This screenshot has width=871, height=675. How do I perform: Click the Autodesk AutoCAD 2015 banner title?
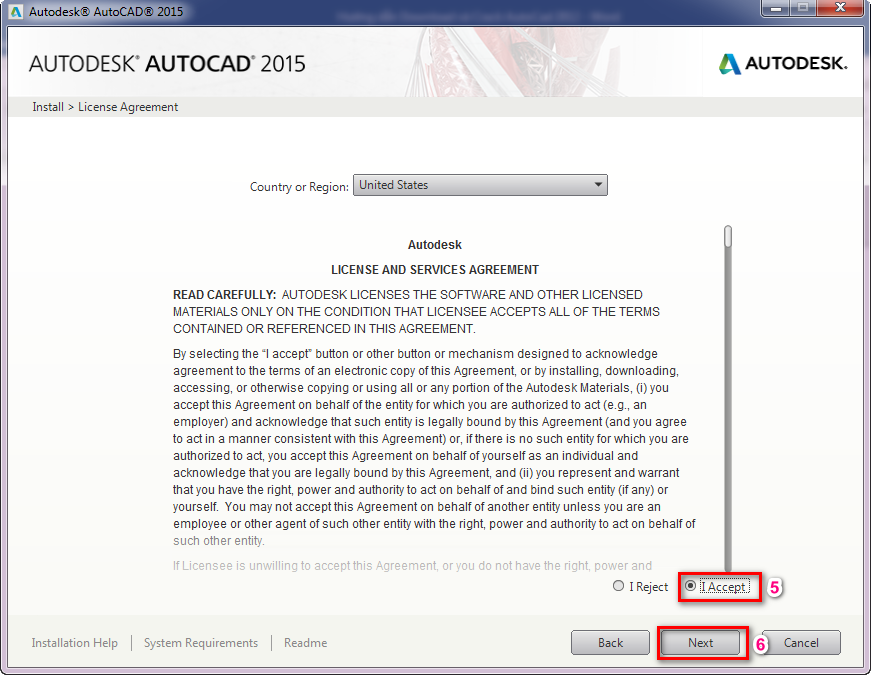[167, 64]
